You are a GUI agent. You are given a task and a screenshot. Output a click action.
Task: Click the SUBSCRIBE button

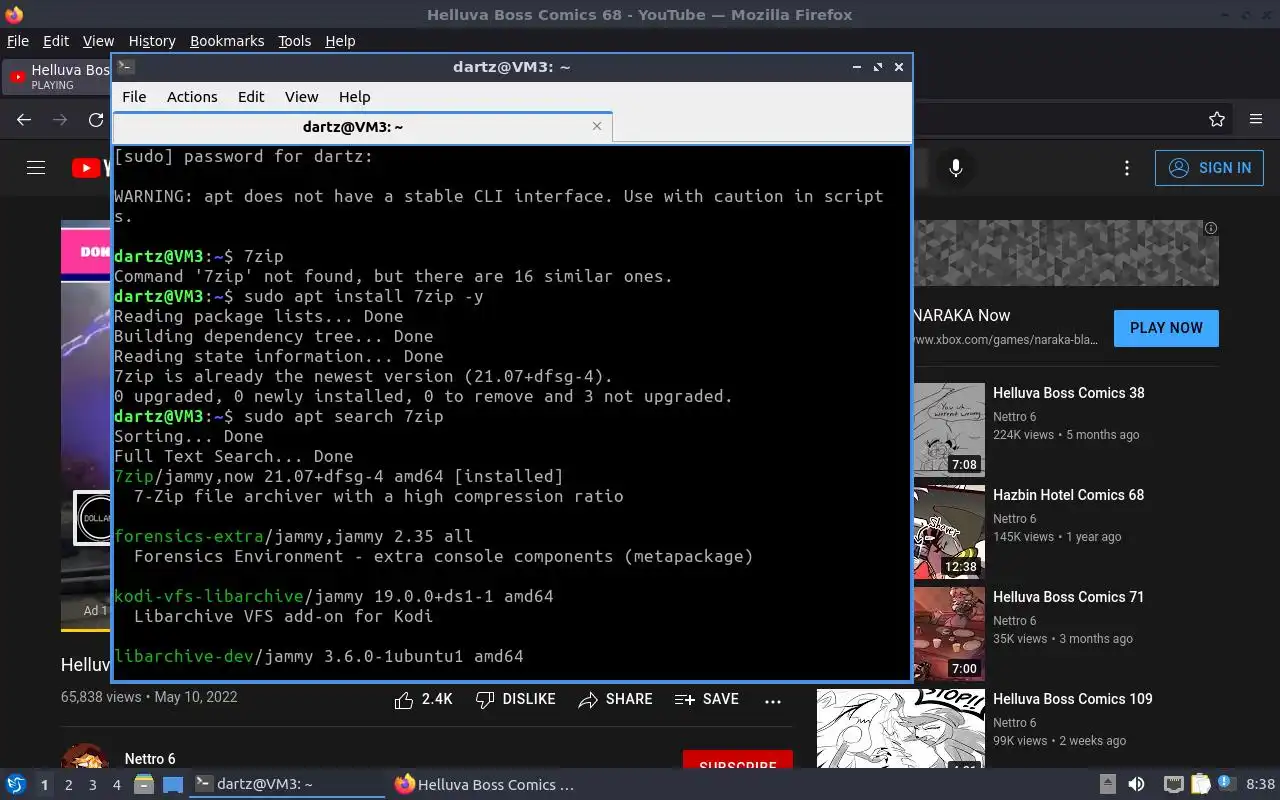[x=738, y=760]
